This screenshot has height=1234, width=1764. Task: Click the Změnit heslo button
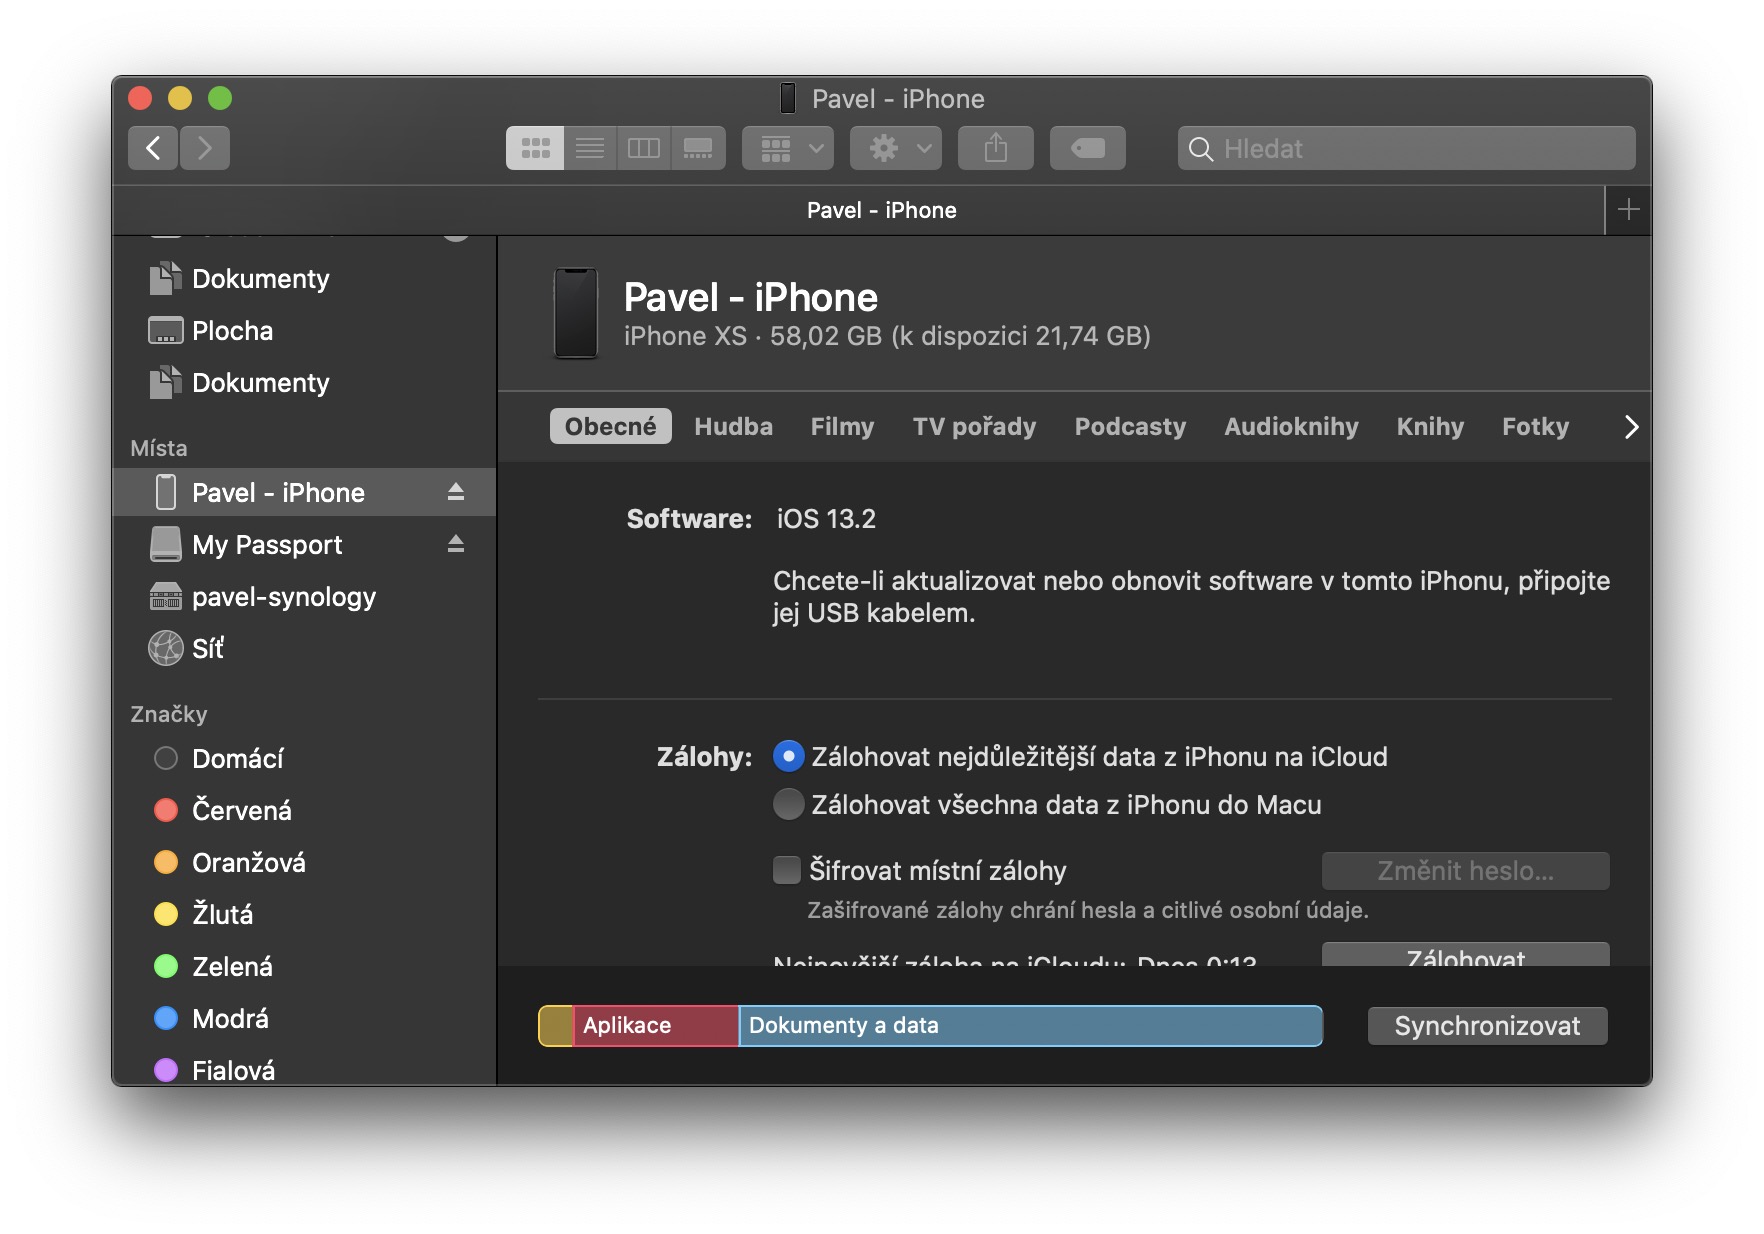coord(1465,870)
